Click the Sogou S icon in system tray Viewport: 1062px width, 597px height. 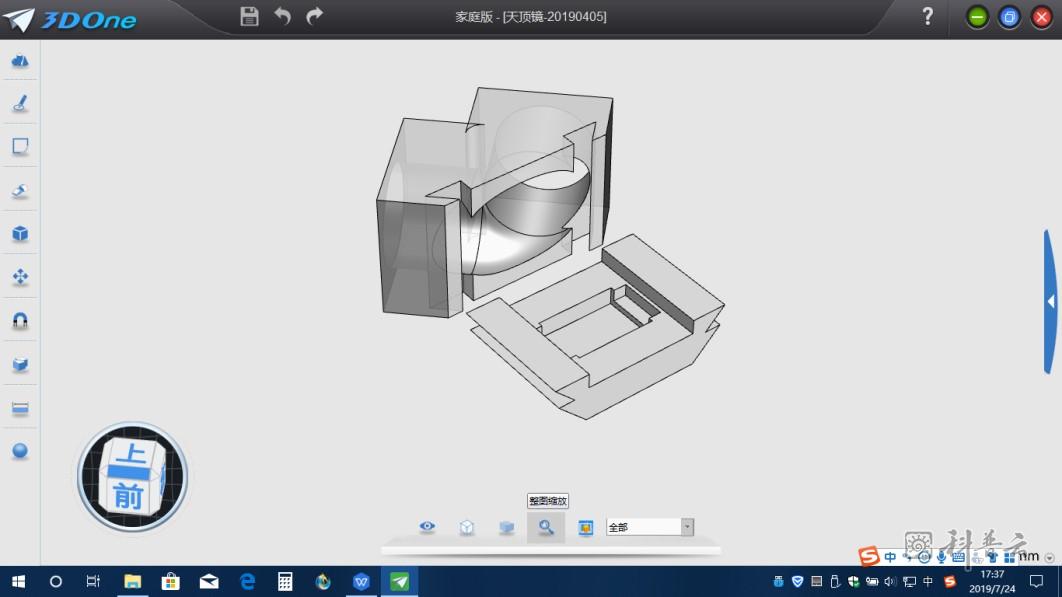click(x=950, y=581)
